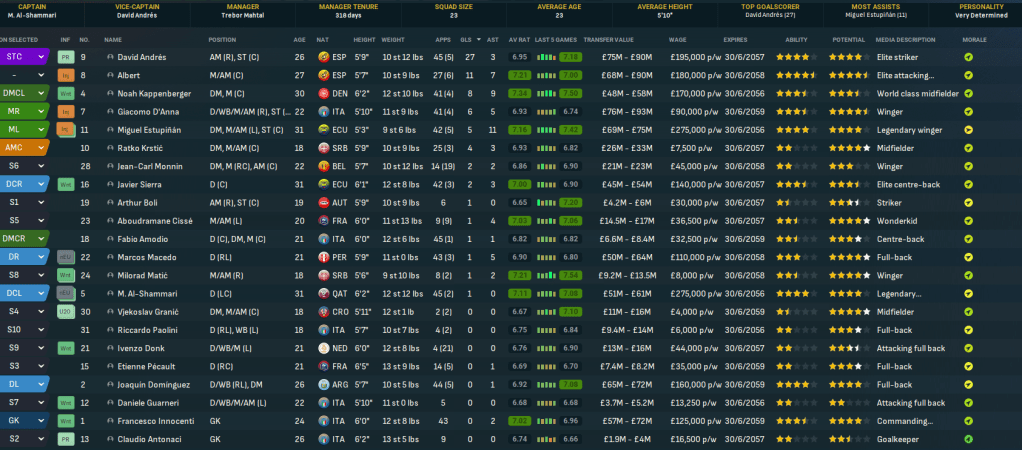Click Ivenzo Donk's Netherlands flag icon
The width and height of the screenshot is (1022, 450).
323,348
